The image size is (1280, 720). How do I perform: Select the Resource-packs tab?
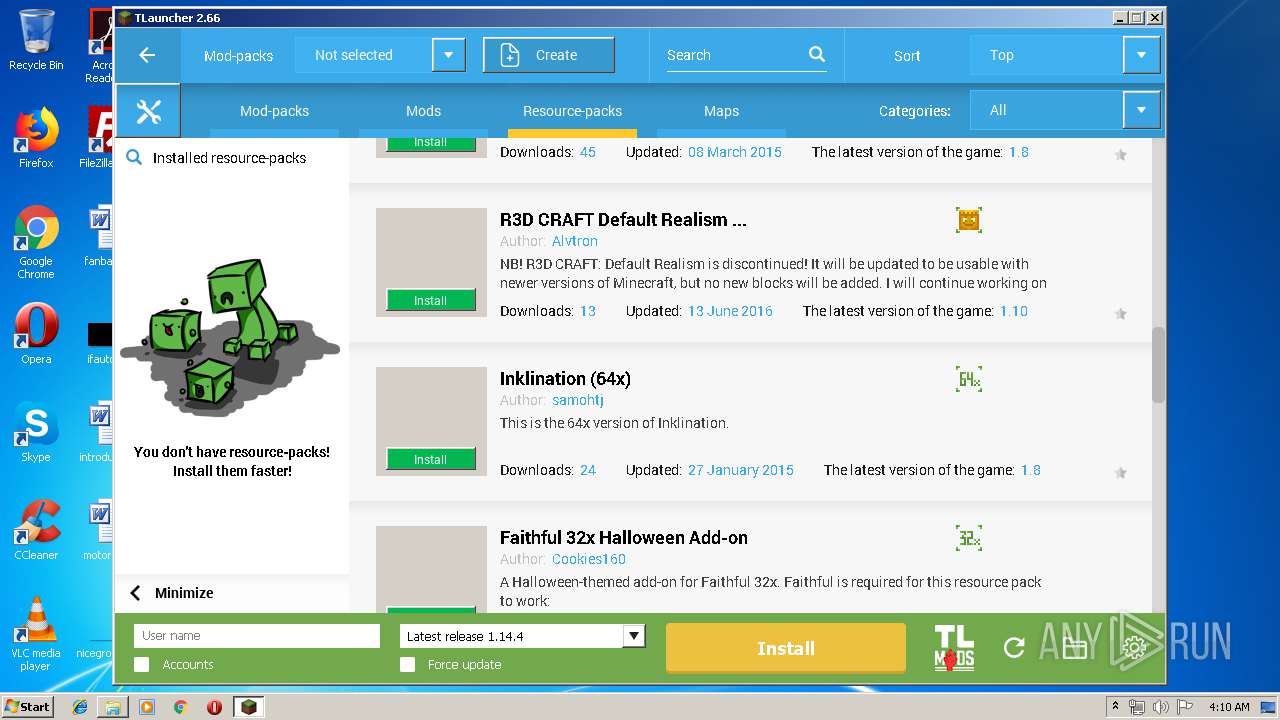pyautogui.click(x=572, y=111)
